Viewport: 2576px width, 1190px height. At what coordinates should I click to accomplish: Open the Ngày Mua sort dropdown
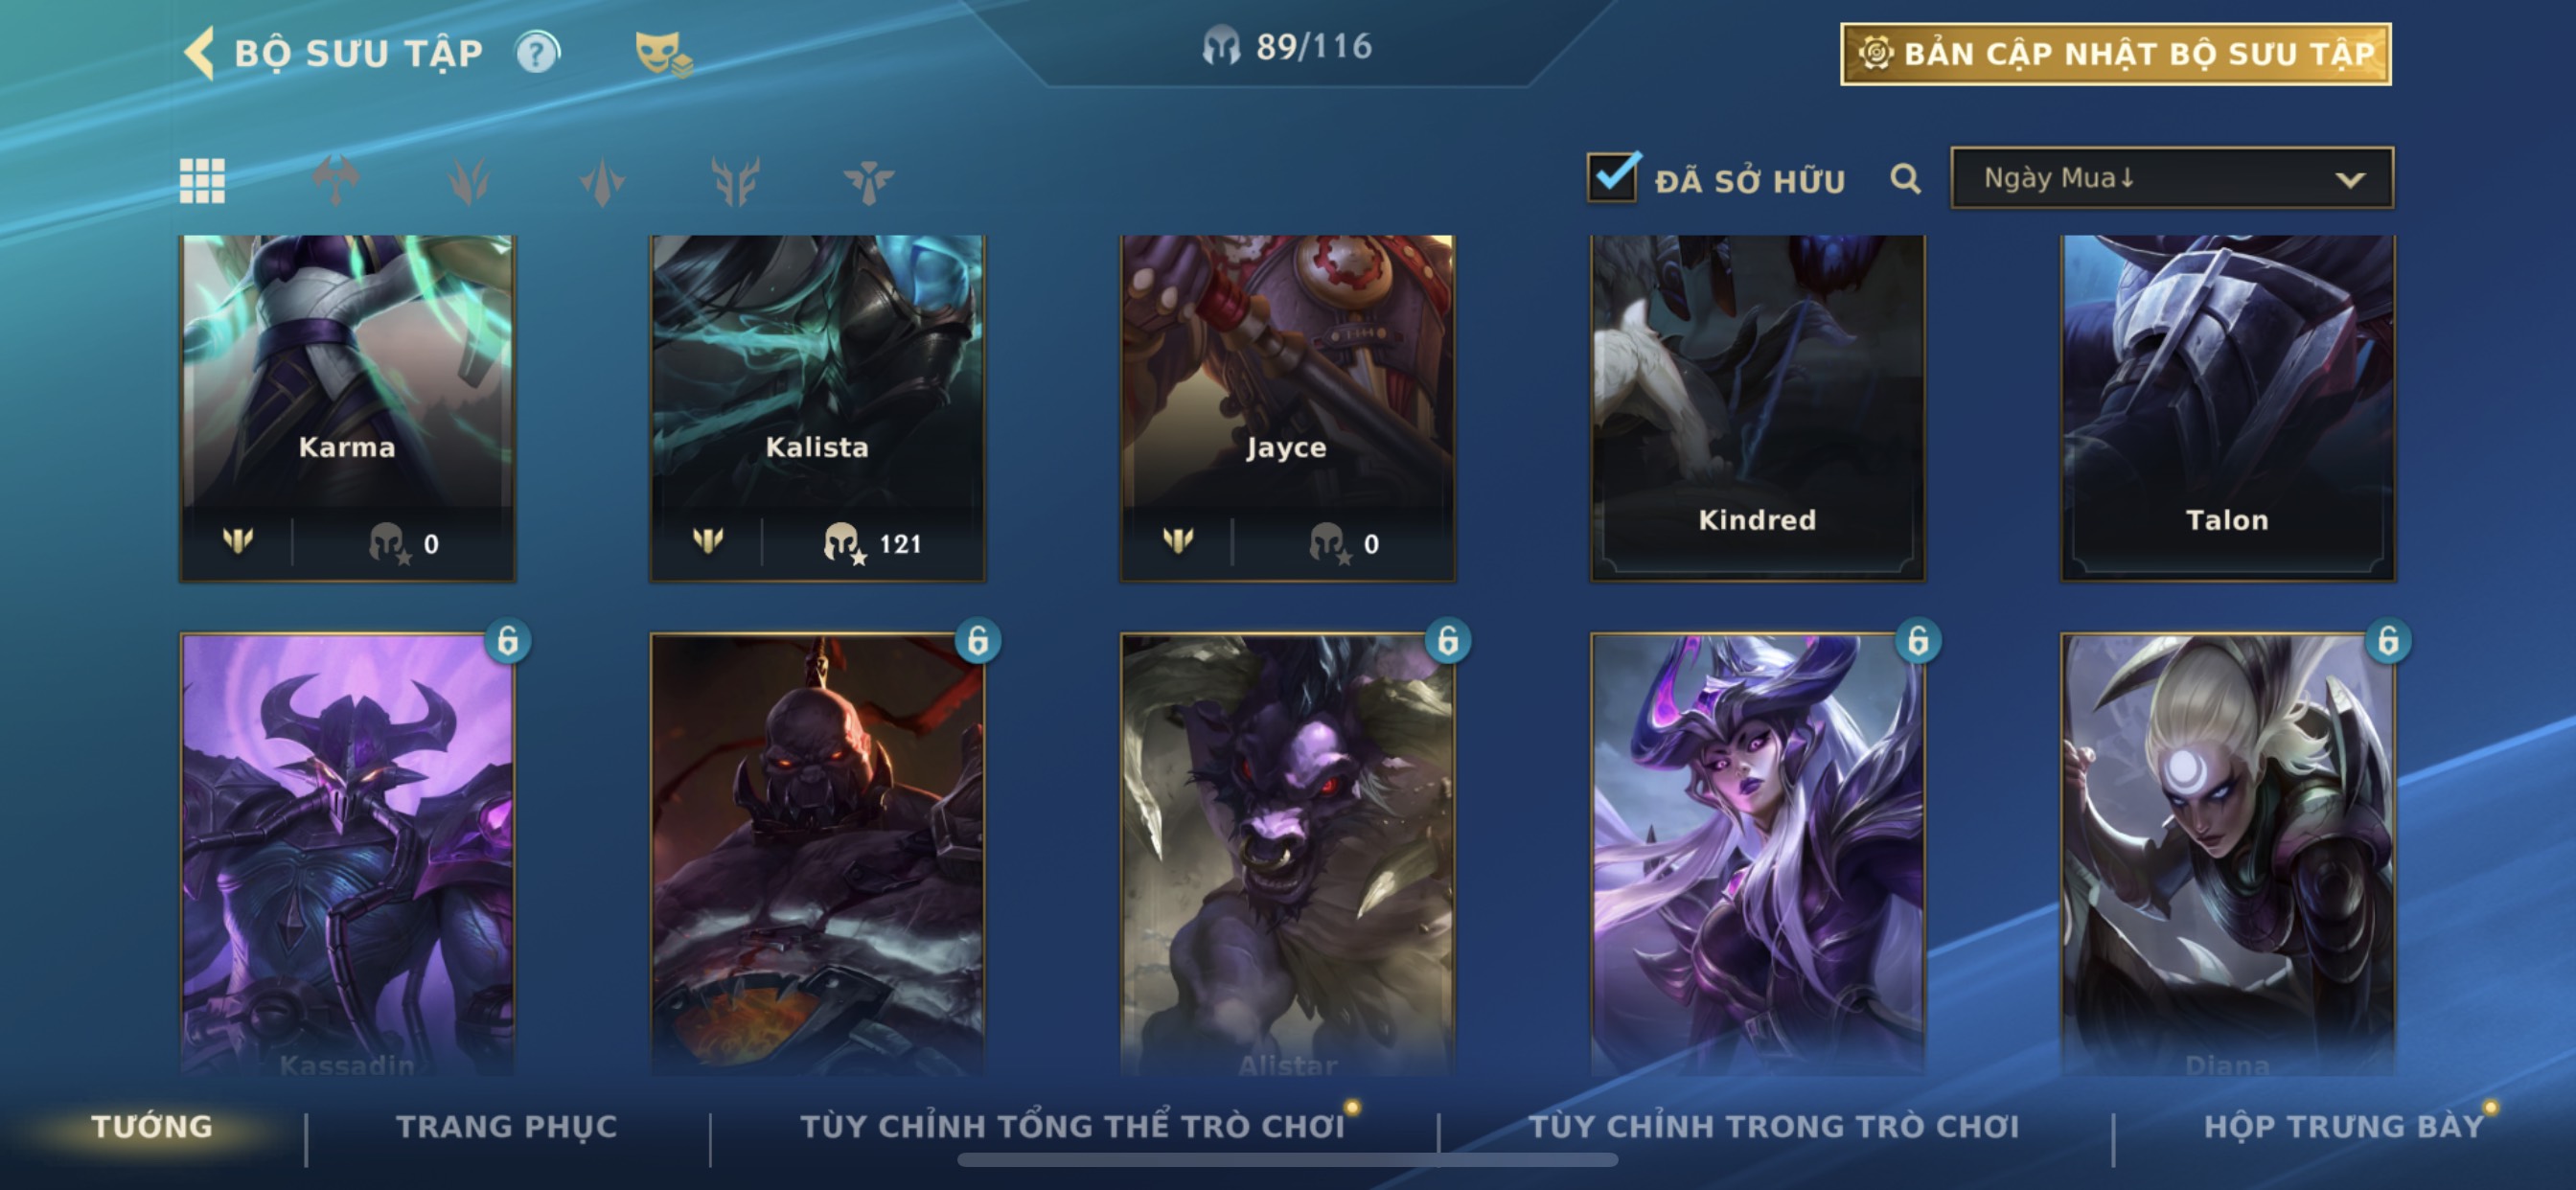coord(2172,178)
